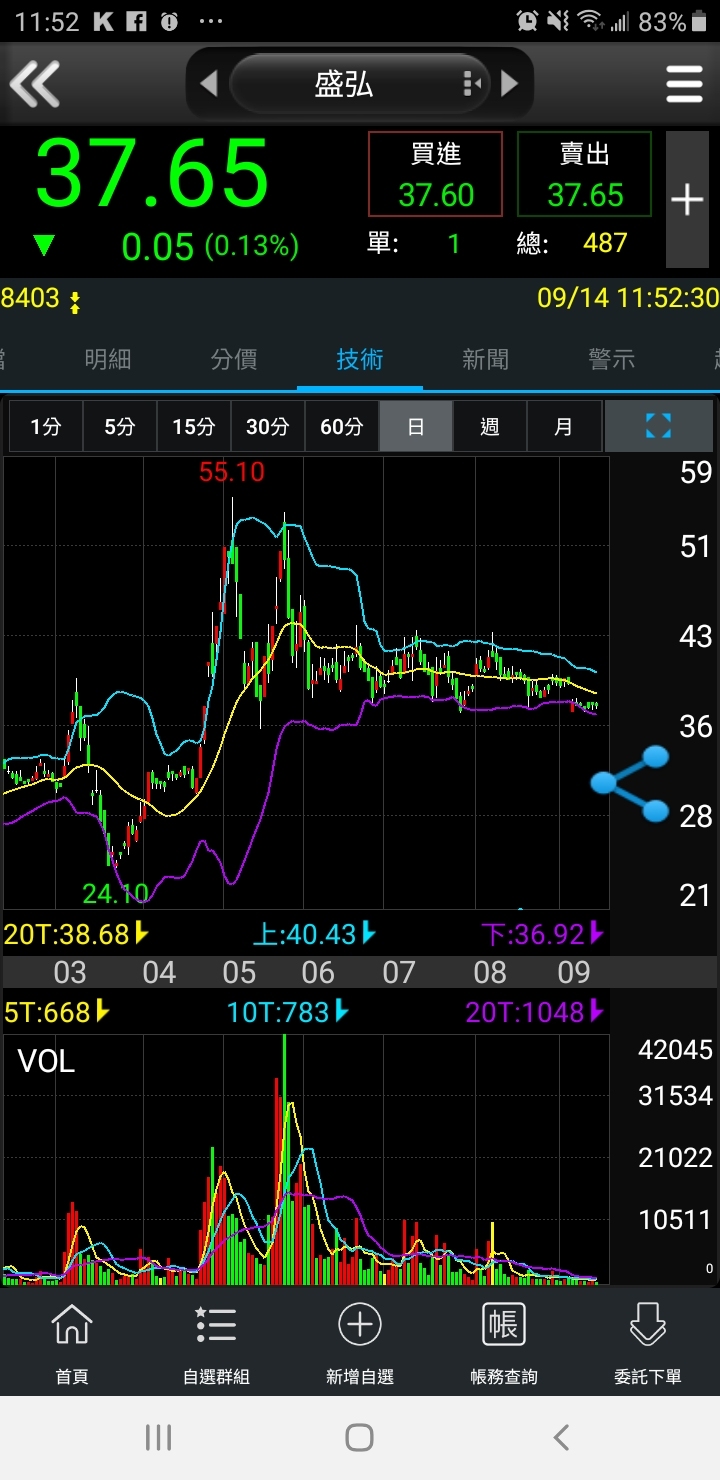This screenshot has height=1480, width=720.
Task: Switch to next stock with right arrow
Action: pyautogui.click(x=510, y=84)
